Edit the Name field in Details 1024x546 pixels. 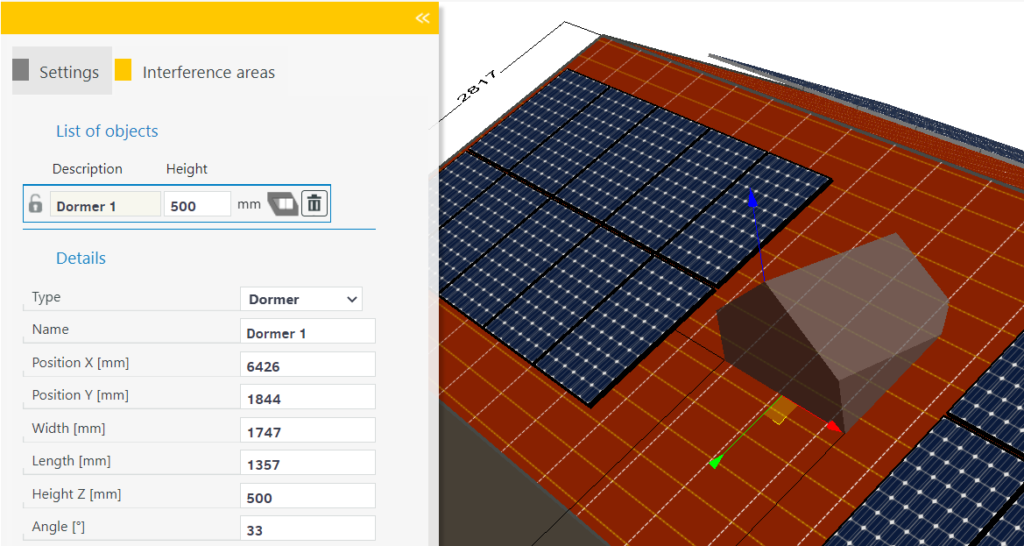pyautogui.click(x=307, y=333)
